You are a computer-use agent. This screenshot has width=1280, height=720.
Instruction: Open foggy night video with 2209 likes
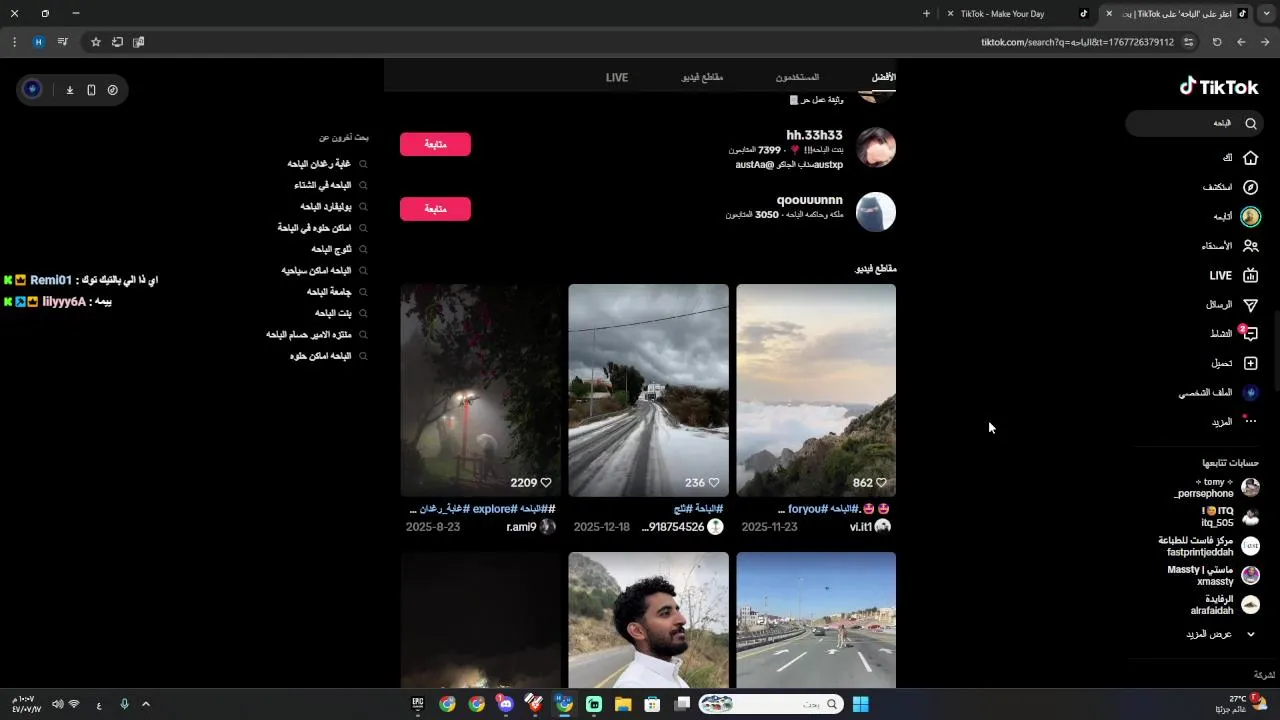pos(480,390)
